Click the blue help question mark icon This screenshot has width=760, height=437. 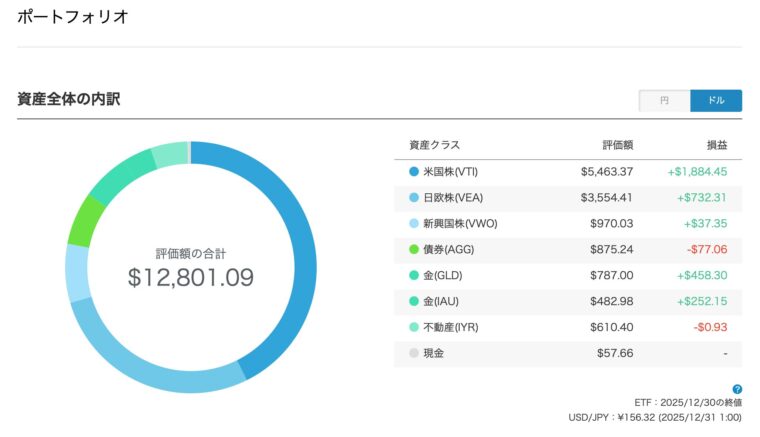tap(737, 388)
